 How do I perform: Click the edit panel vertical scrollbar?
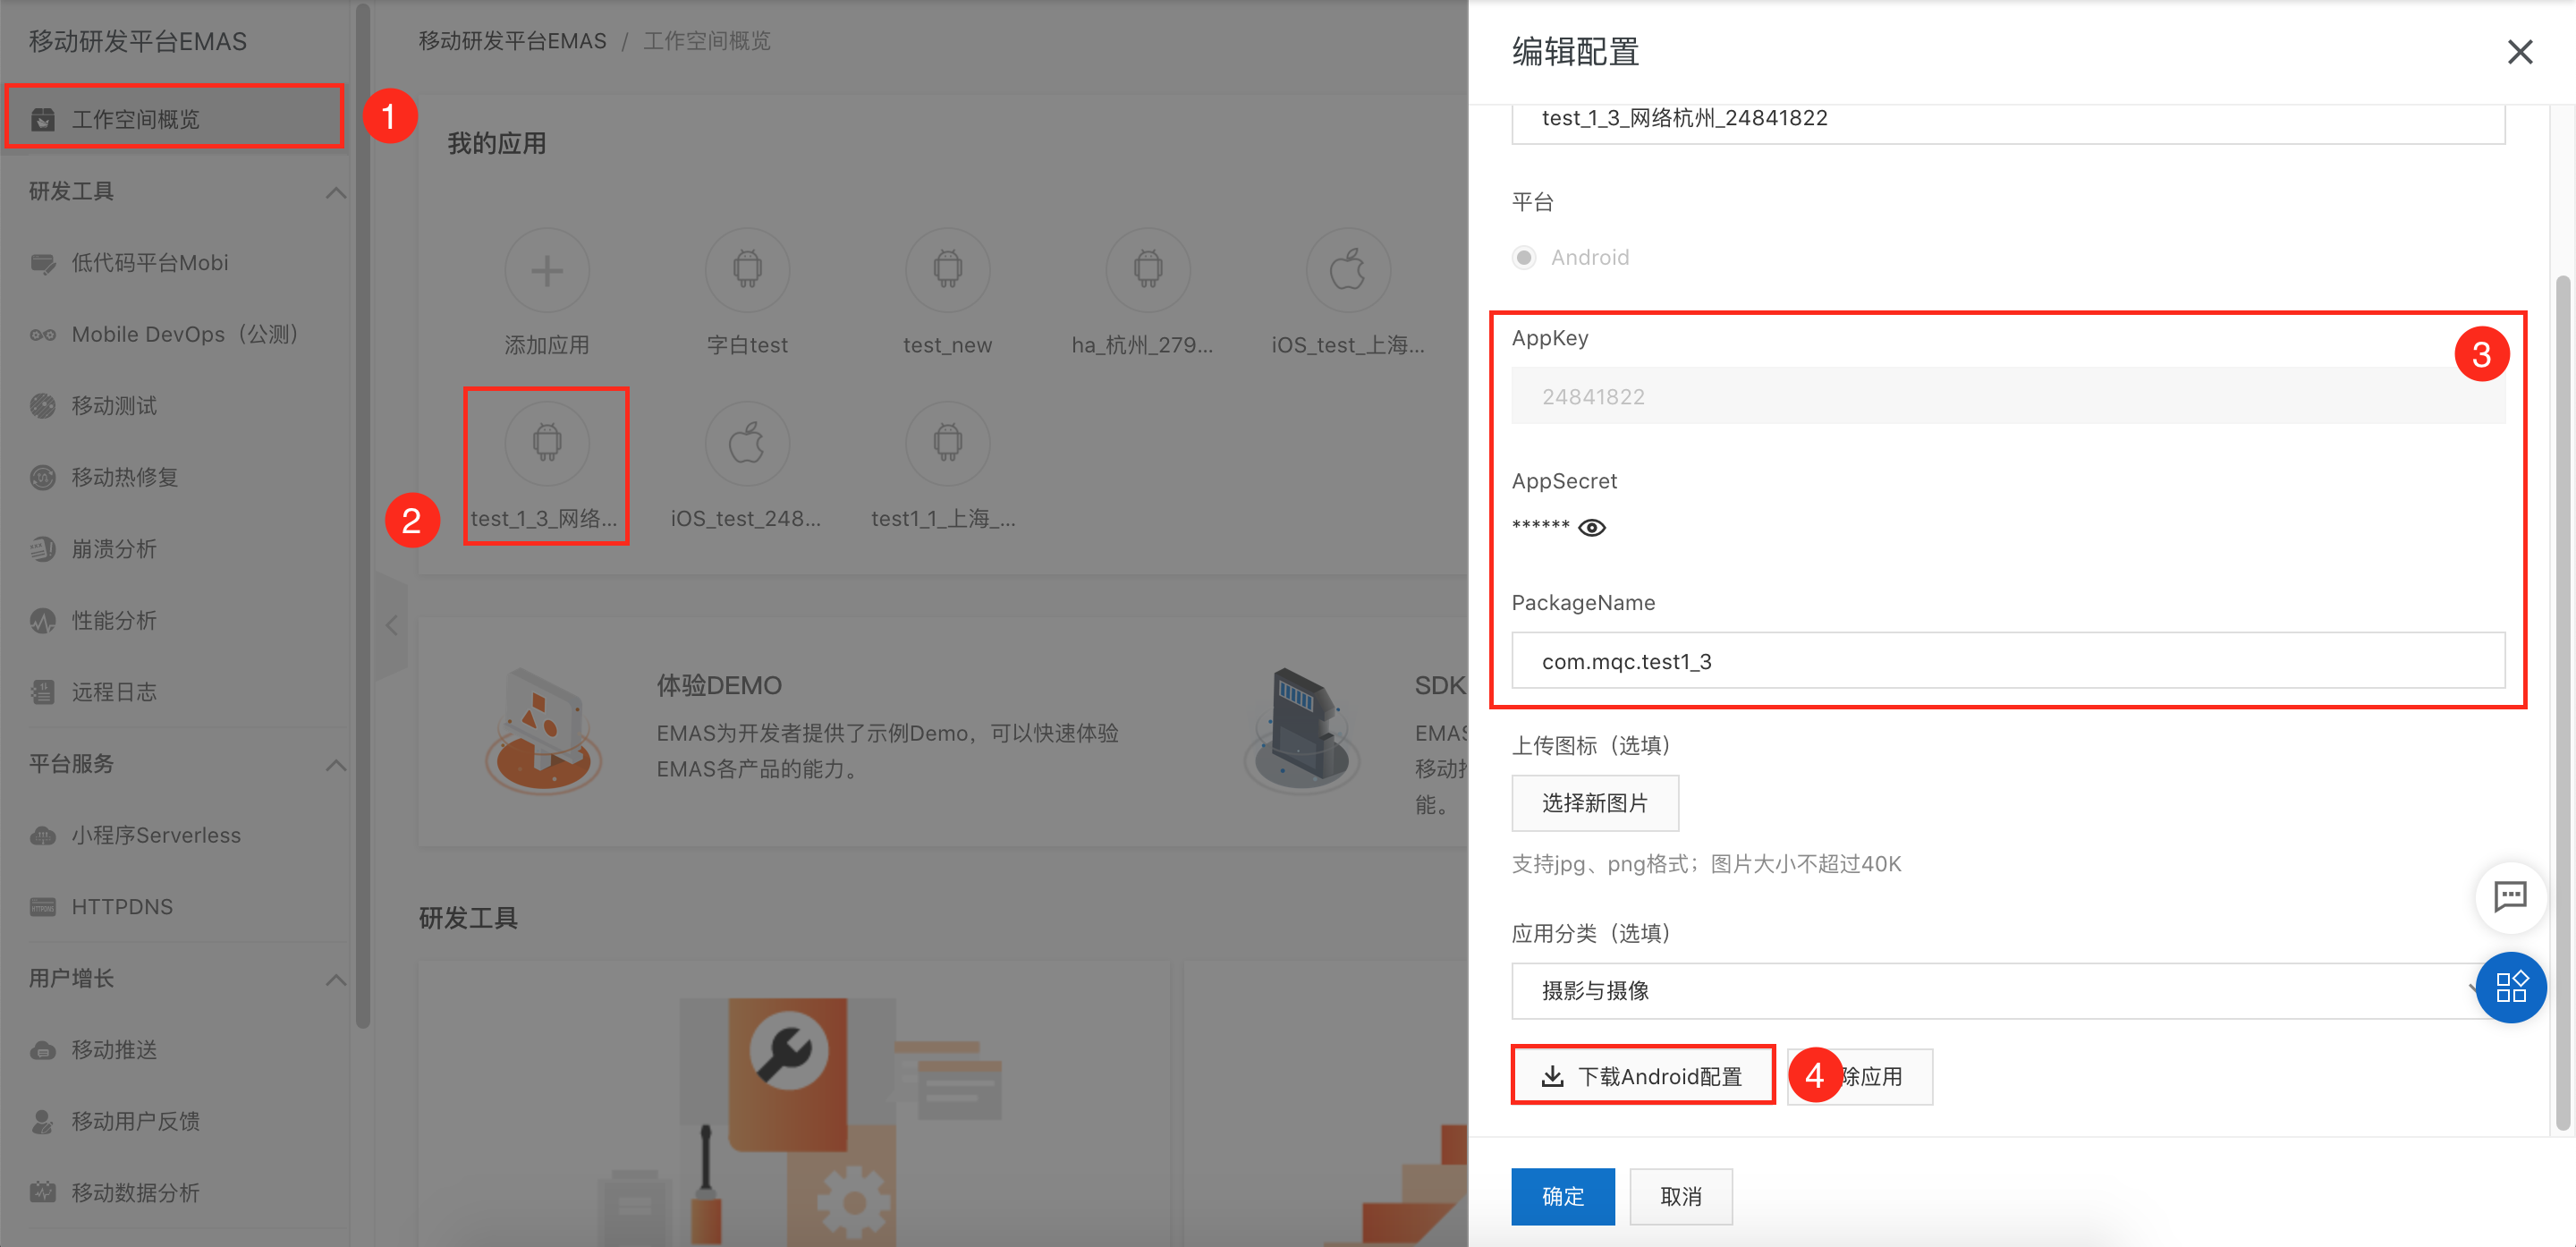point(2563,702)
